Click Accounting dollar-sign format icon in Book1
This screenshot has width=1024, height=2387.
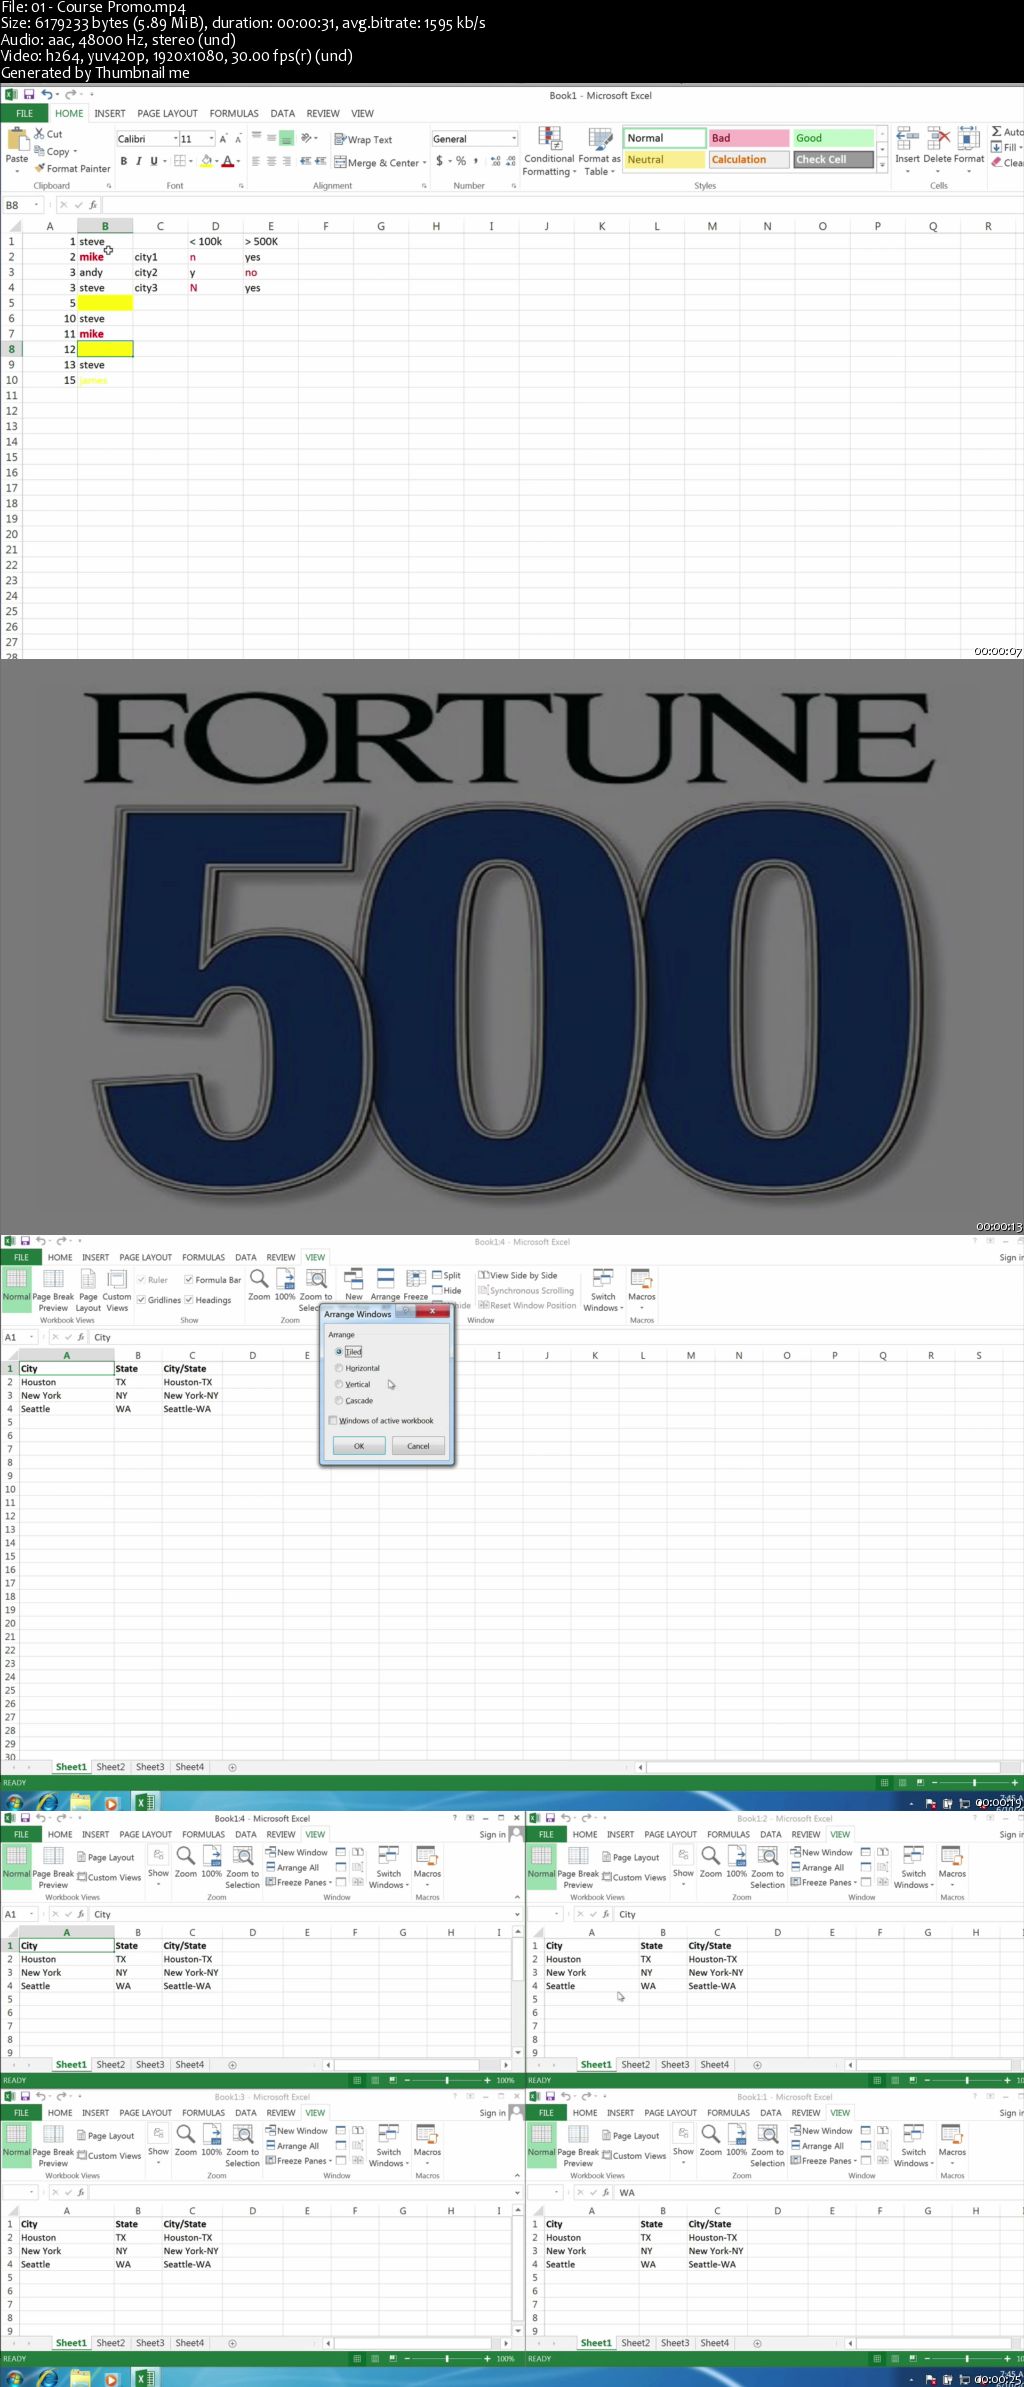tap(439, 161)
